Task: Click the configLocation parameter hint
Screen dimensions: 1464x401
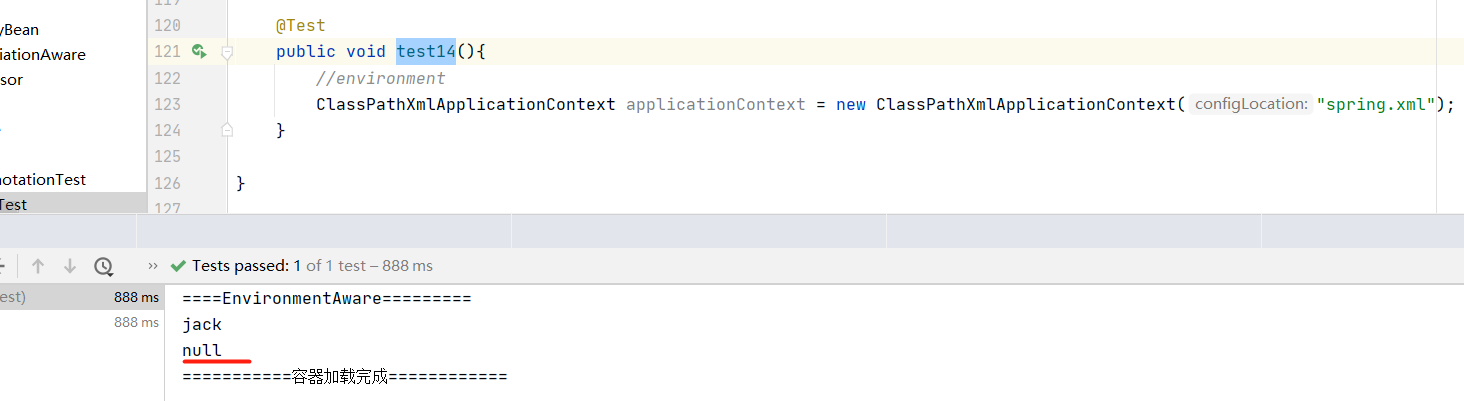Action: [1250, 104]
